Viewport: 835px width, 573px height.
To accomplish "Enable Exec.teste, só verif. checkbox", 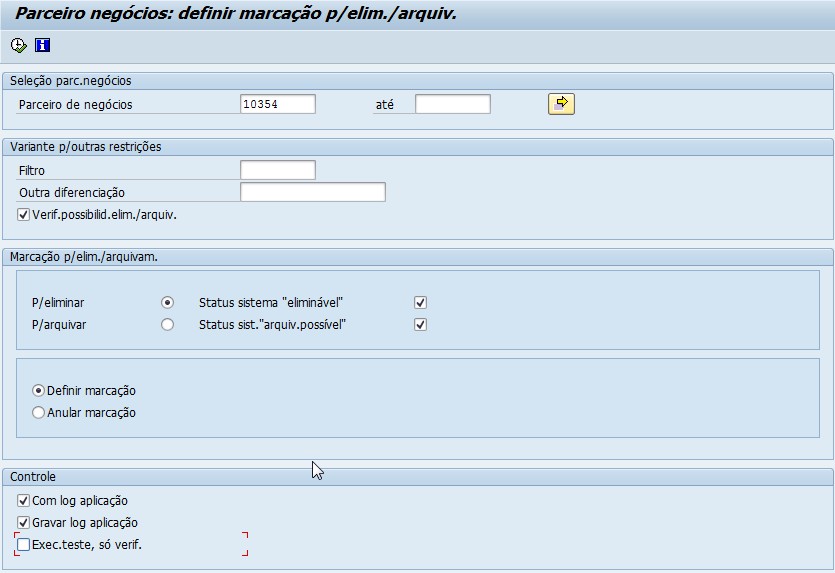I will click(23, 544).
